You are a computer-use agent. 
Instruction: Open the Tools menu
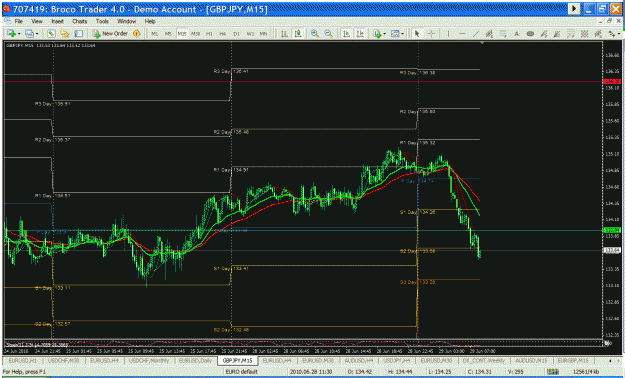coord(102,21)
